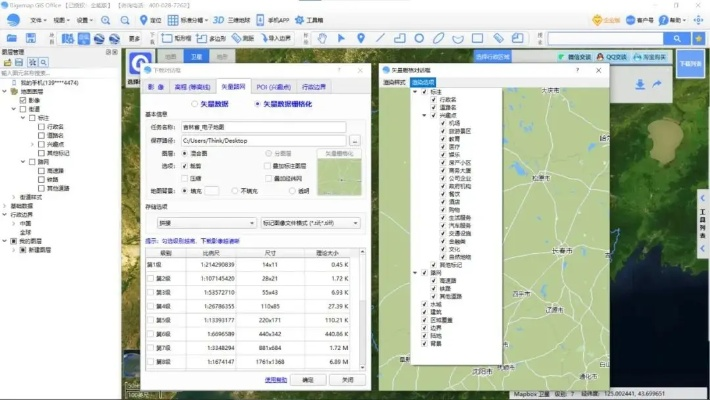Click the layer panel new folder icon
Screen dimensions: 710x400
coord(7,62)
